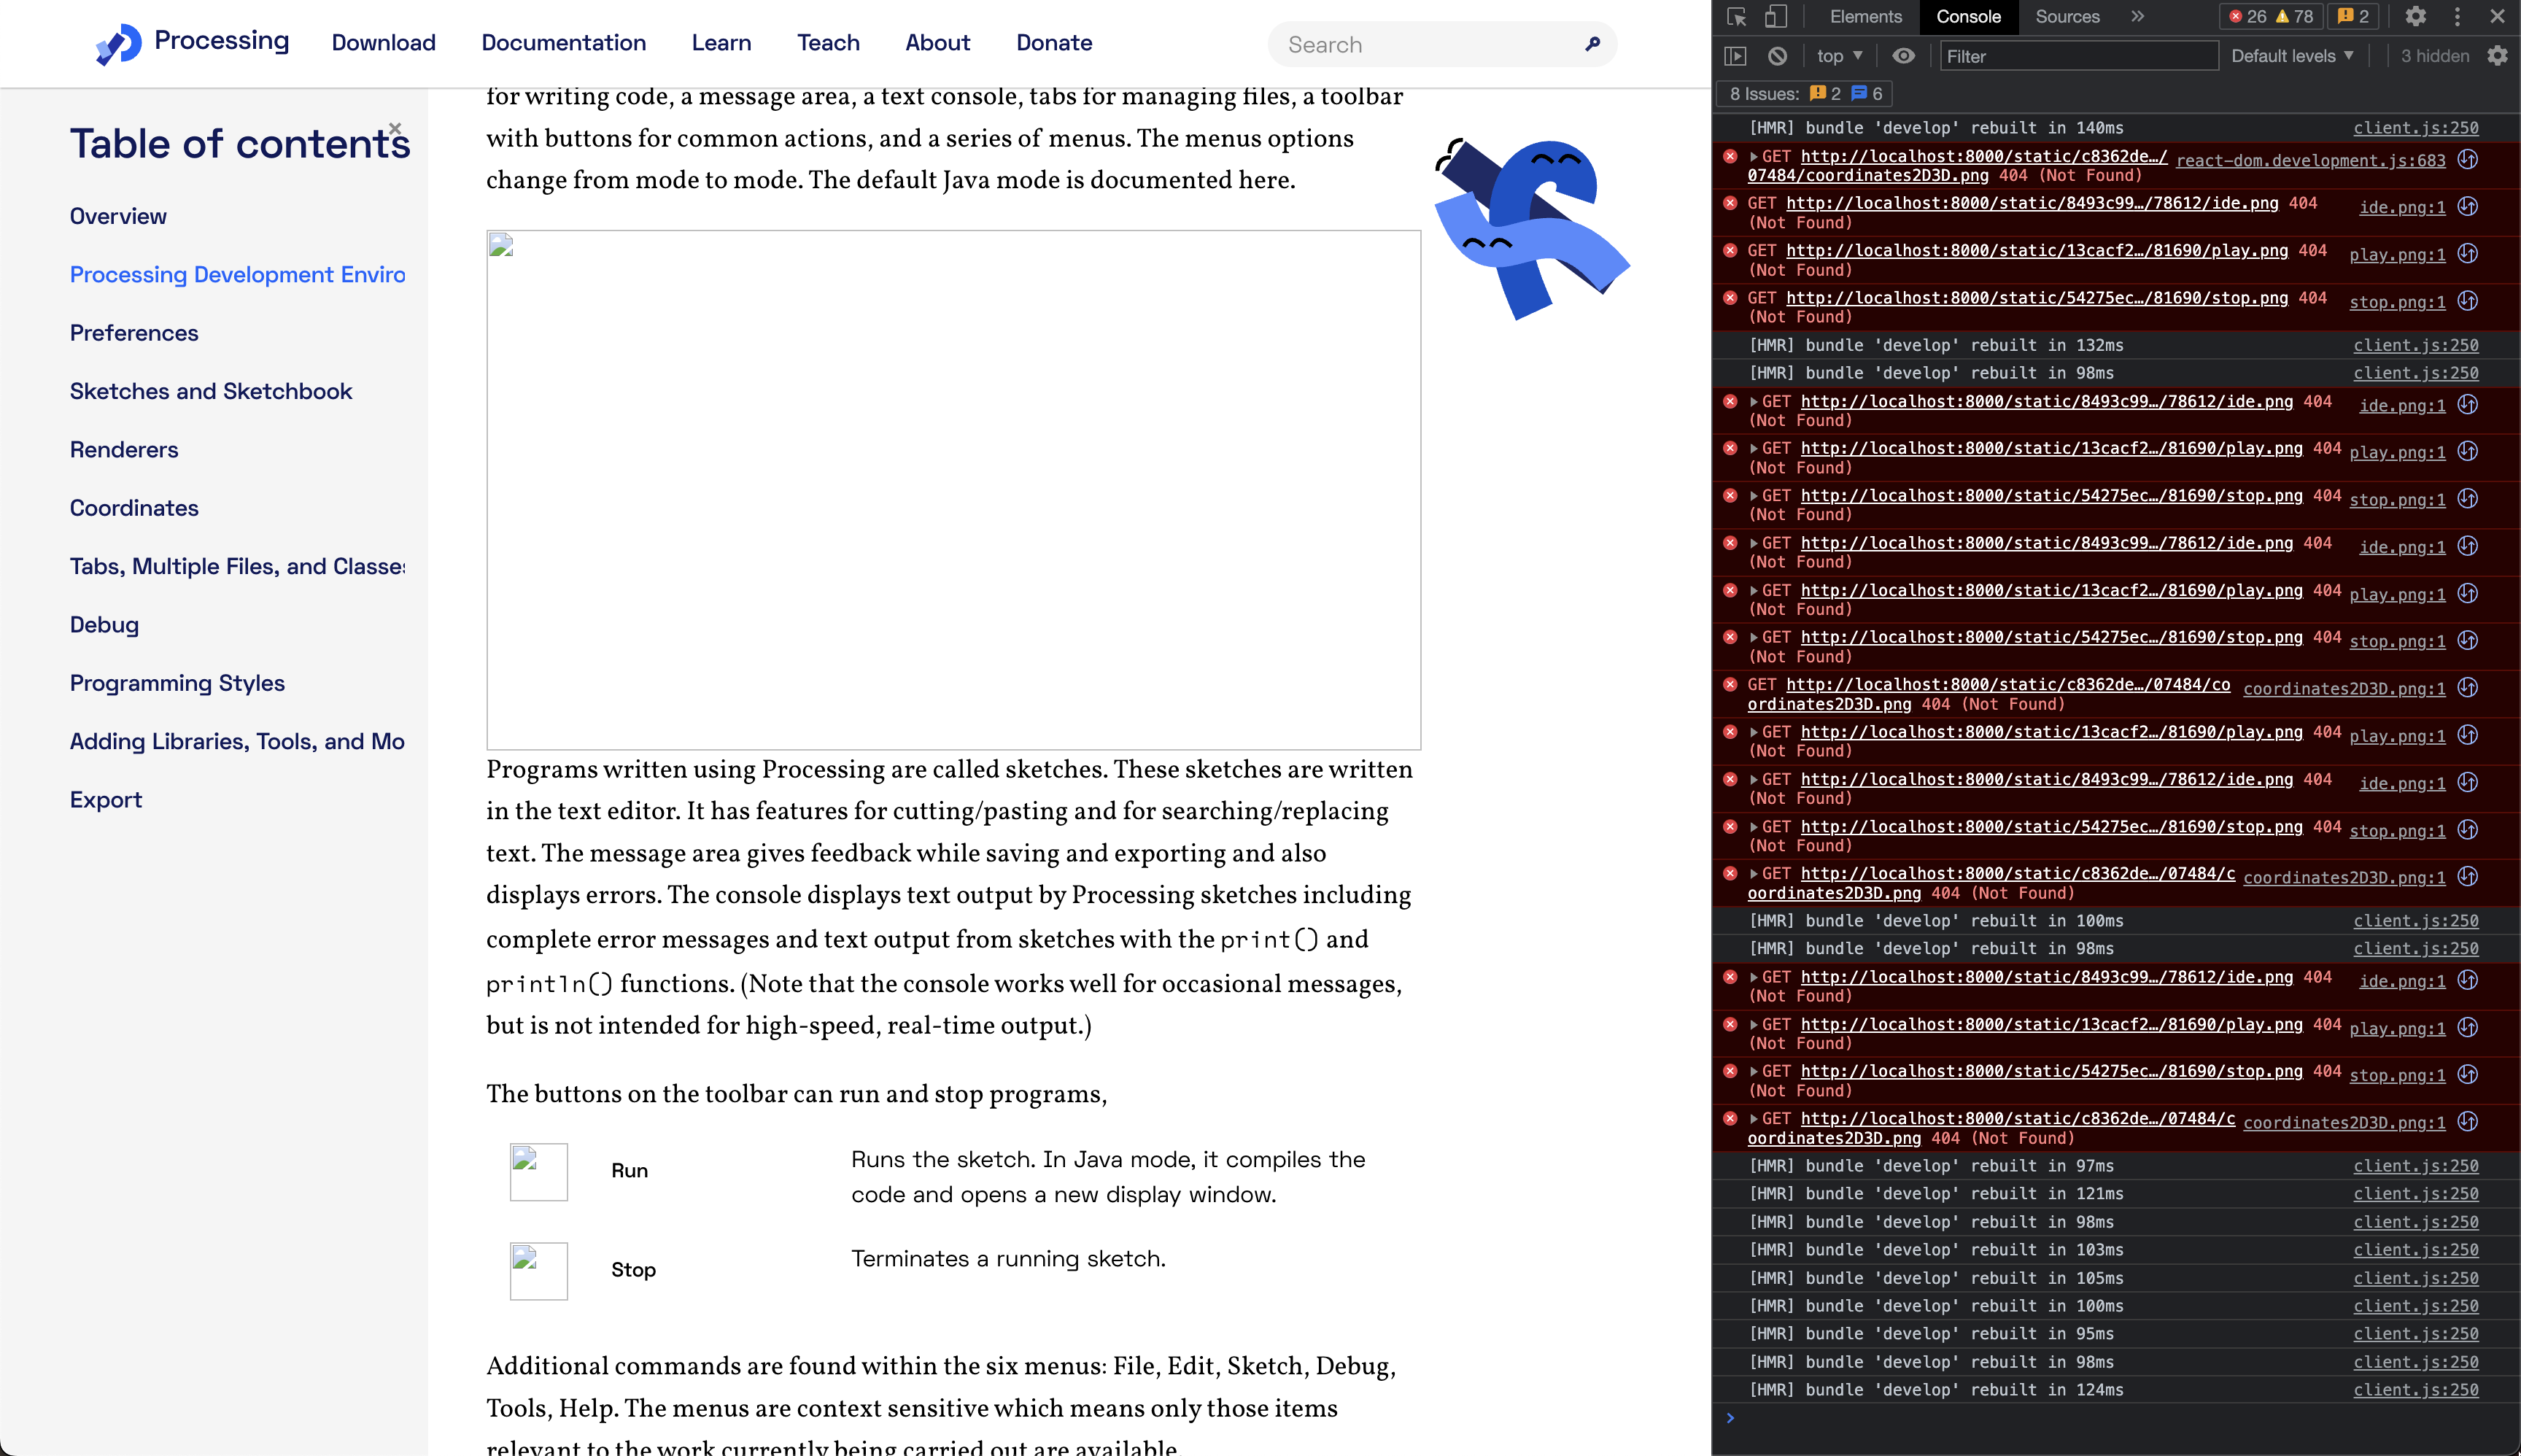Switch to the Elements tab
Screen dimensions: 2521x1456
coord(1865,16)
